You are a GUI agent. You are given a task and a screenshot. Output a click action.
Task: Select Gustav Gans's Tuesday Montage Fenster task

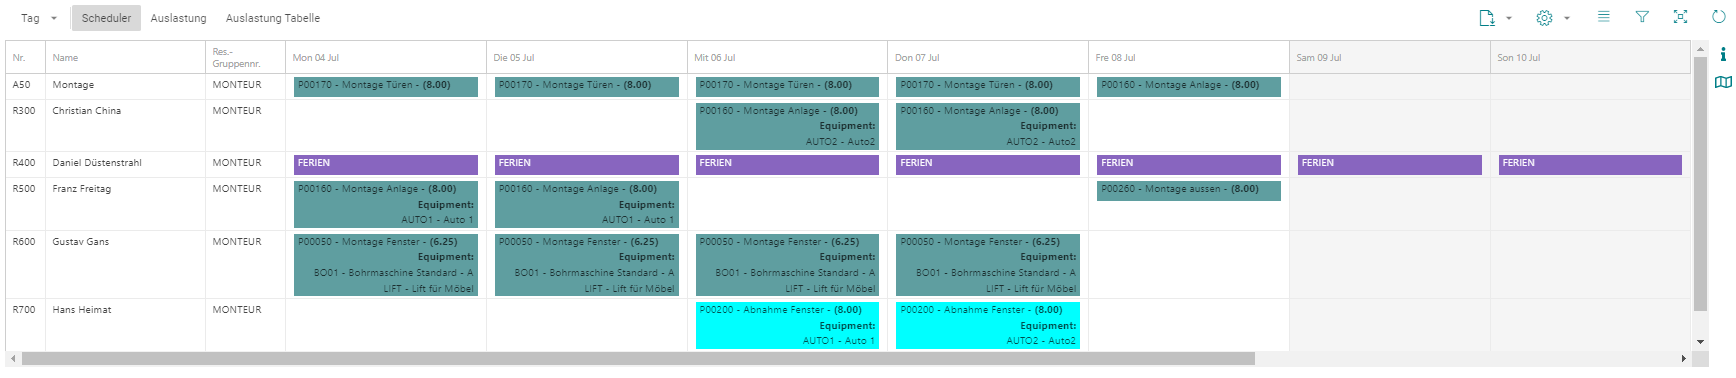tap(587, 264)
